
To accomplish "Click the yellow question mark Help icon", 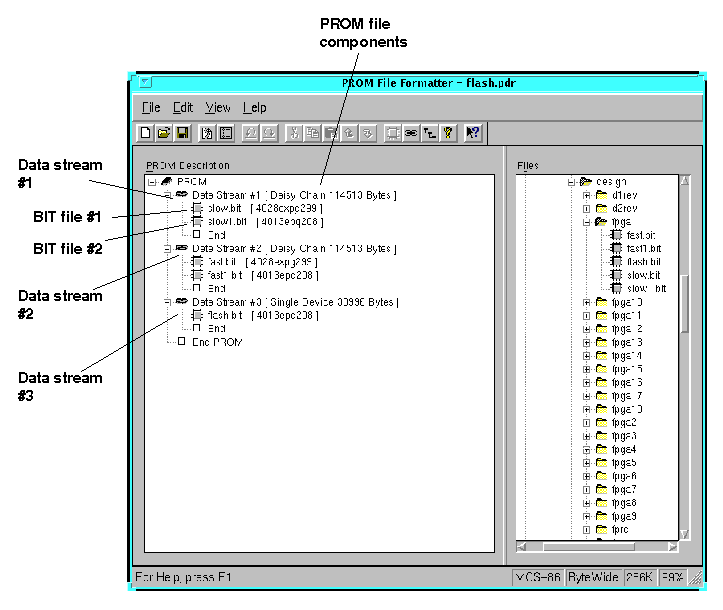I will pyautogui.click(x=448, y=133).
